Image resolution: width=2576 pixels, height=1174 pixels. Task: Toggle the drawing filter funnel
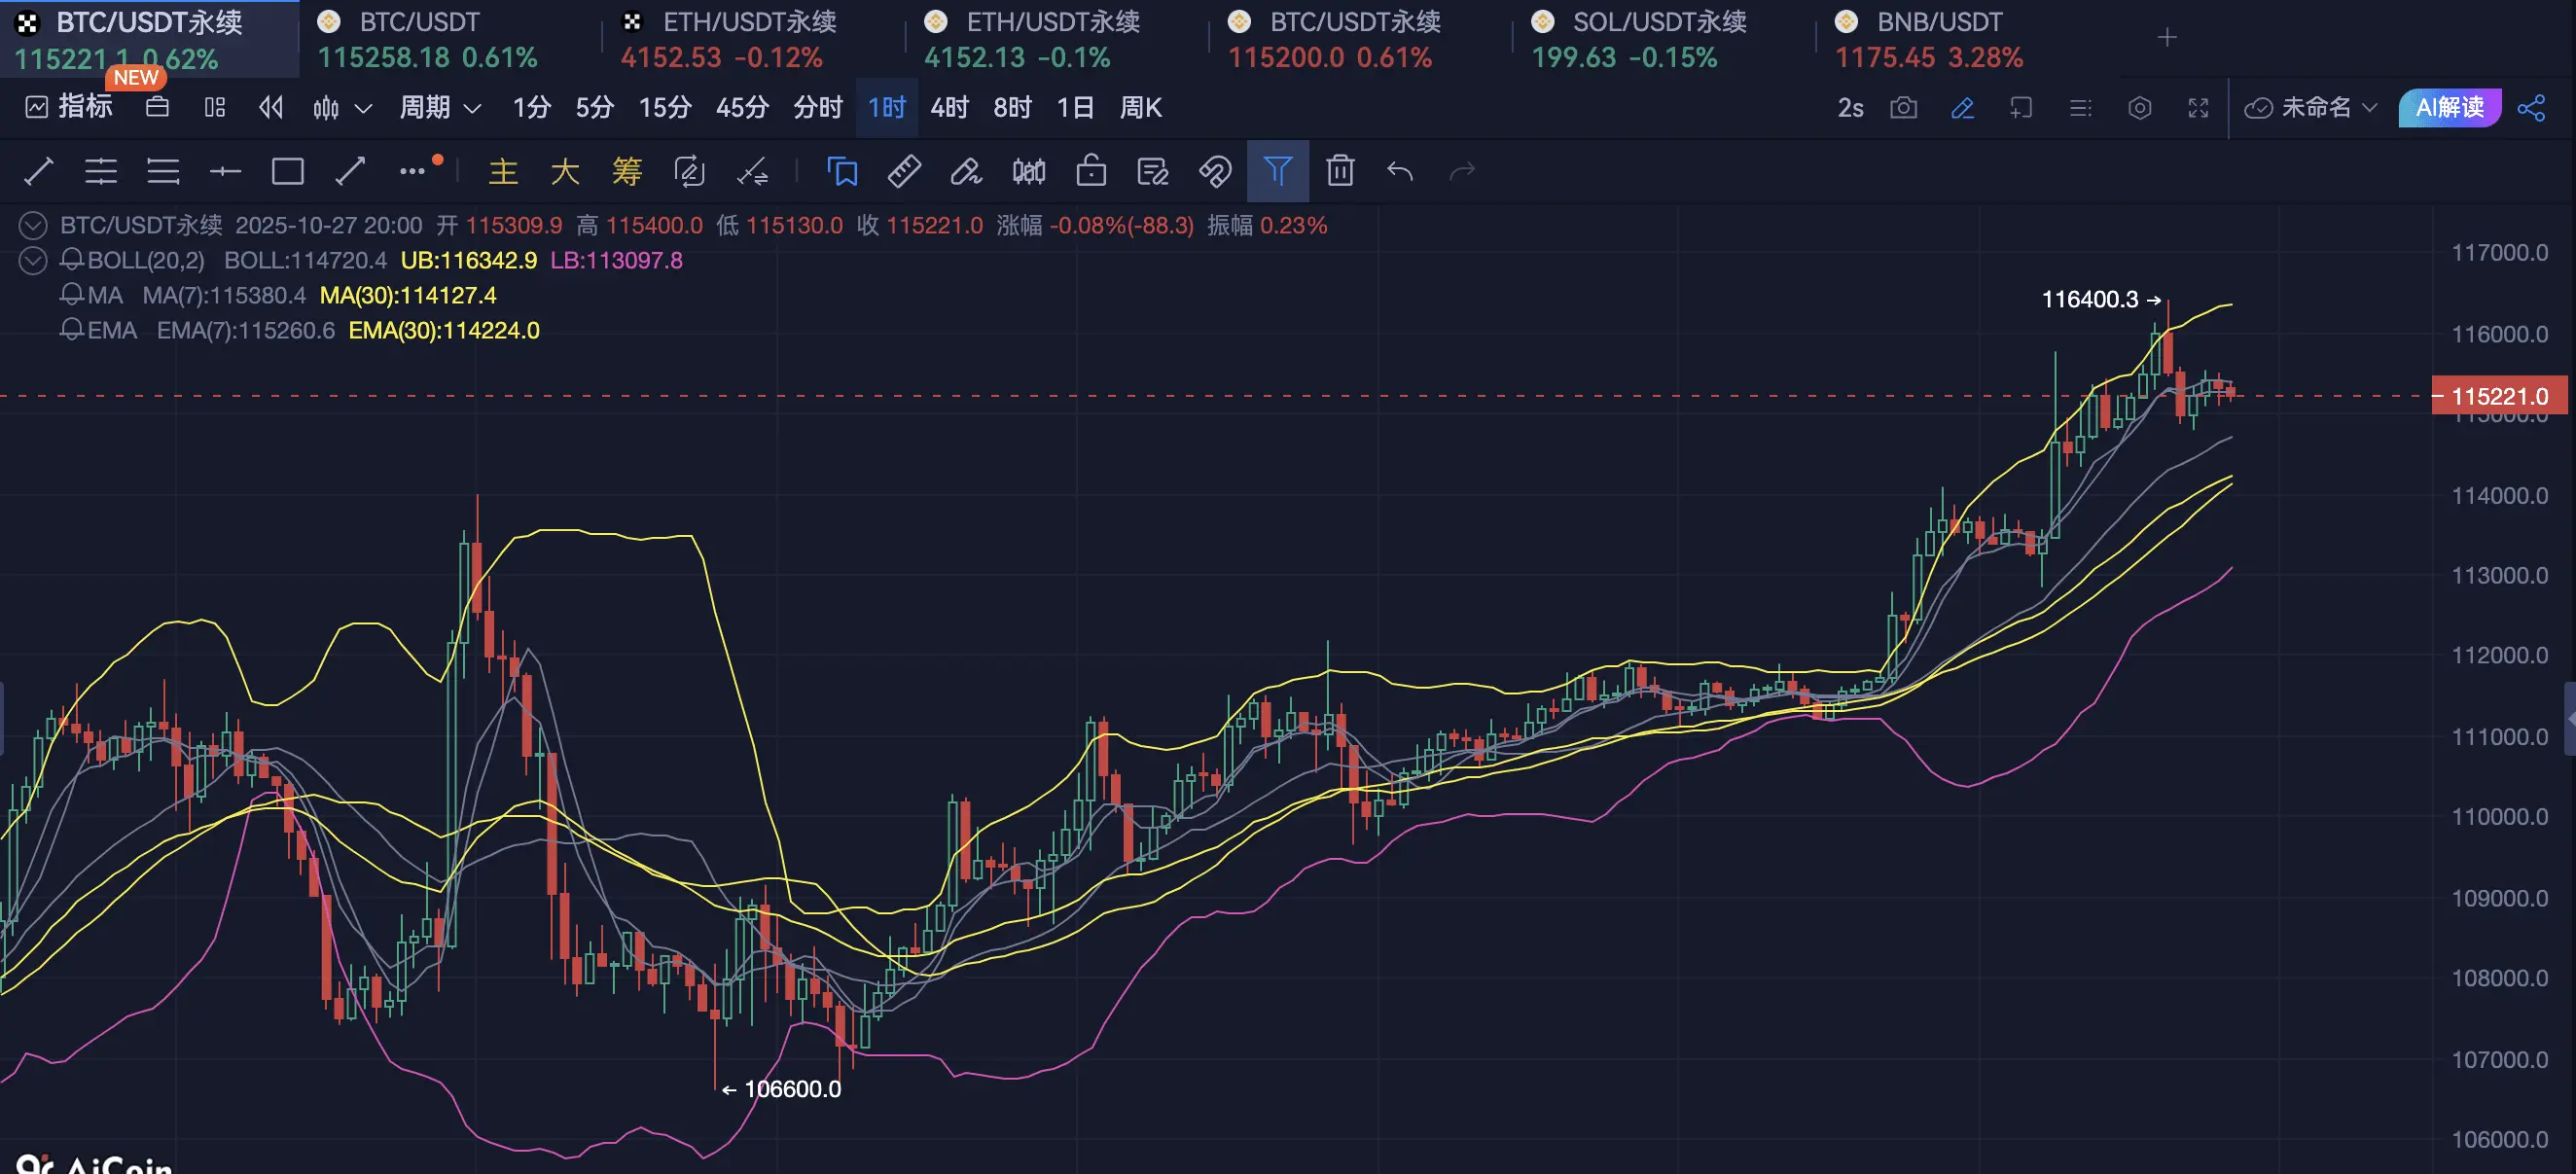point(1277,171)
